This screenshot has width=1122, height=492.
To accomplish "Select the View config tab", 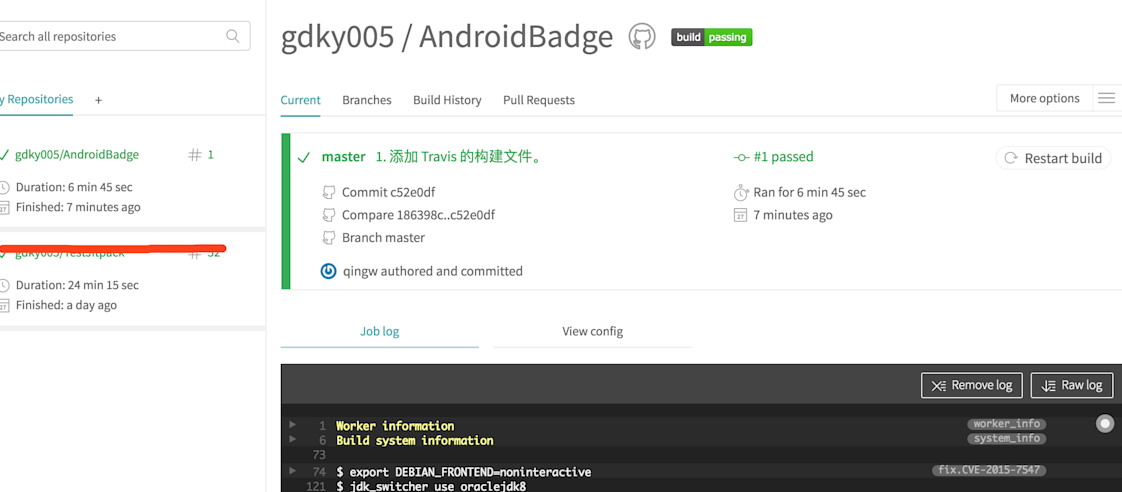I will click(592, 332).
